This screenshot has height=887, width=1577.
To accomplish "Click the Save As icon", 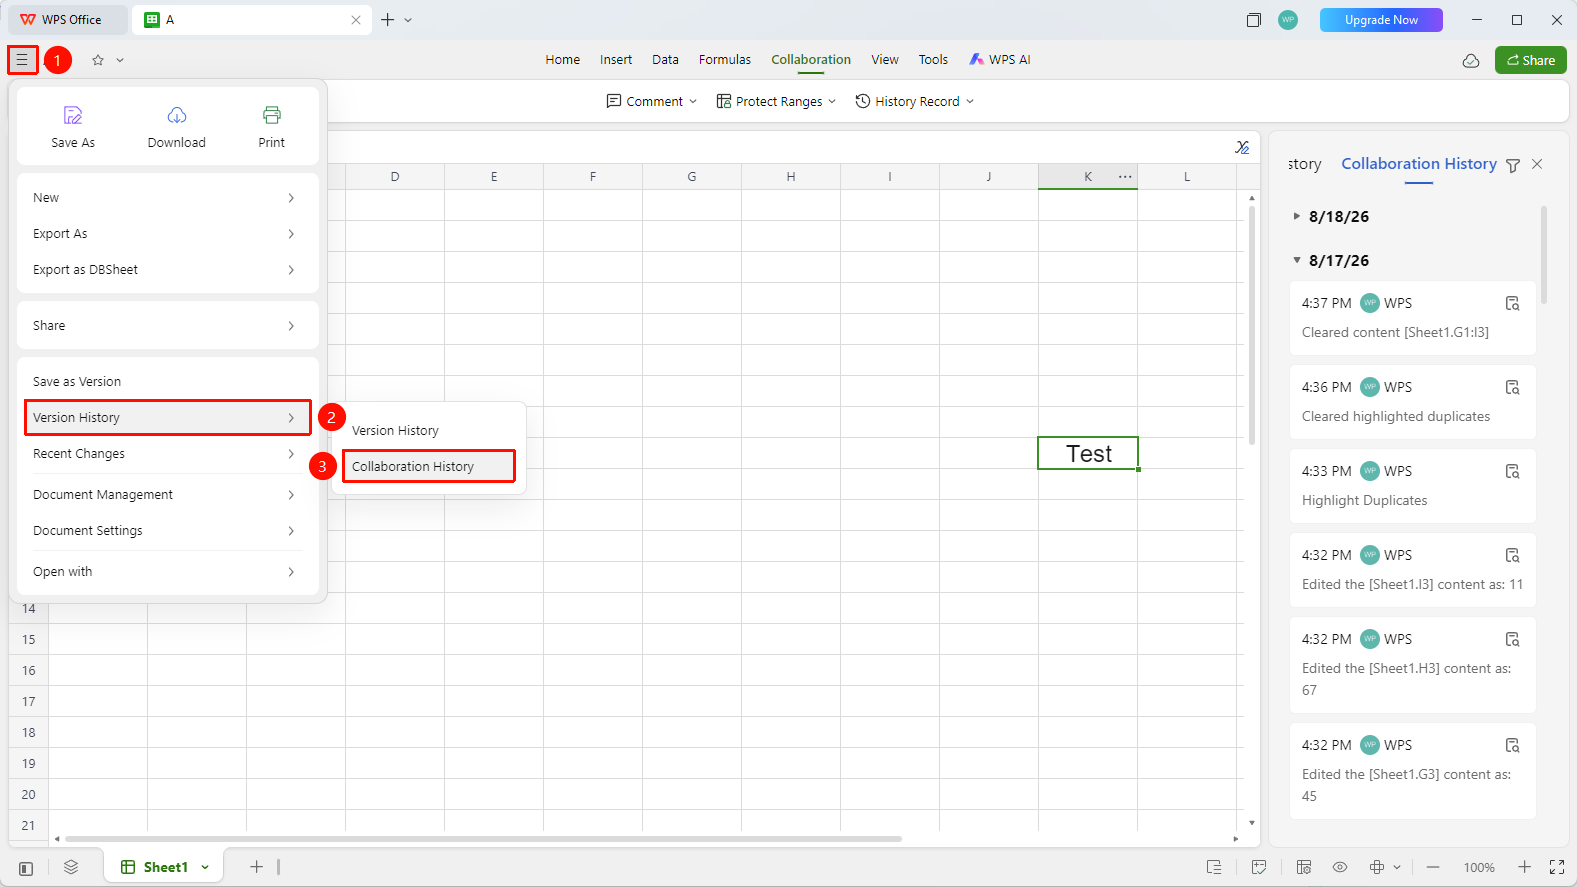I will (x=73, y=115).
